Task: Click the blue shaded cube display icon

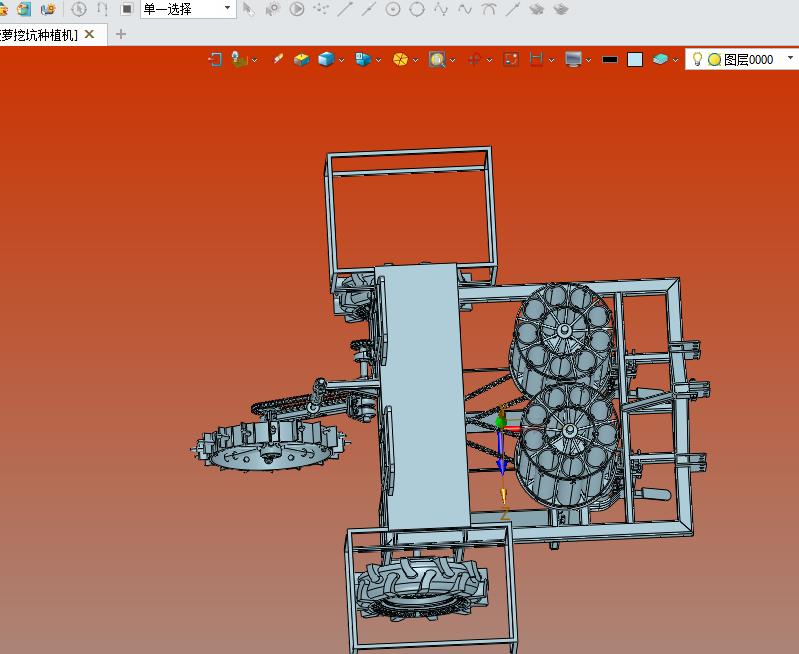Action: [326, 60]
